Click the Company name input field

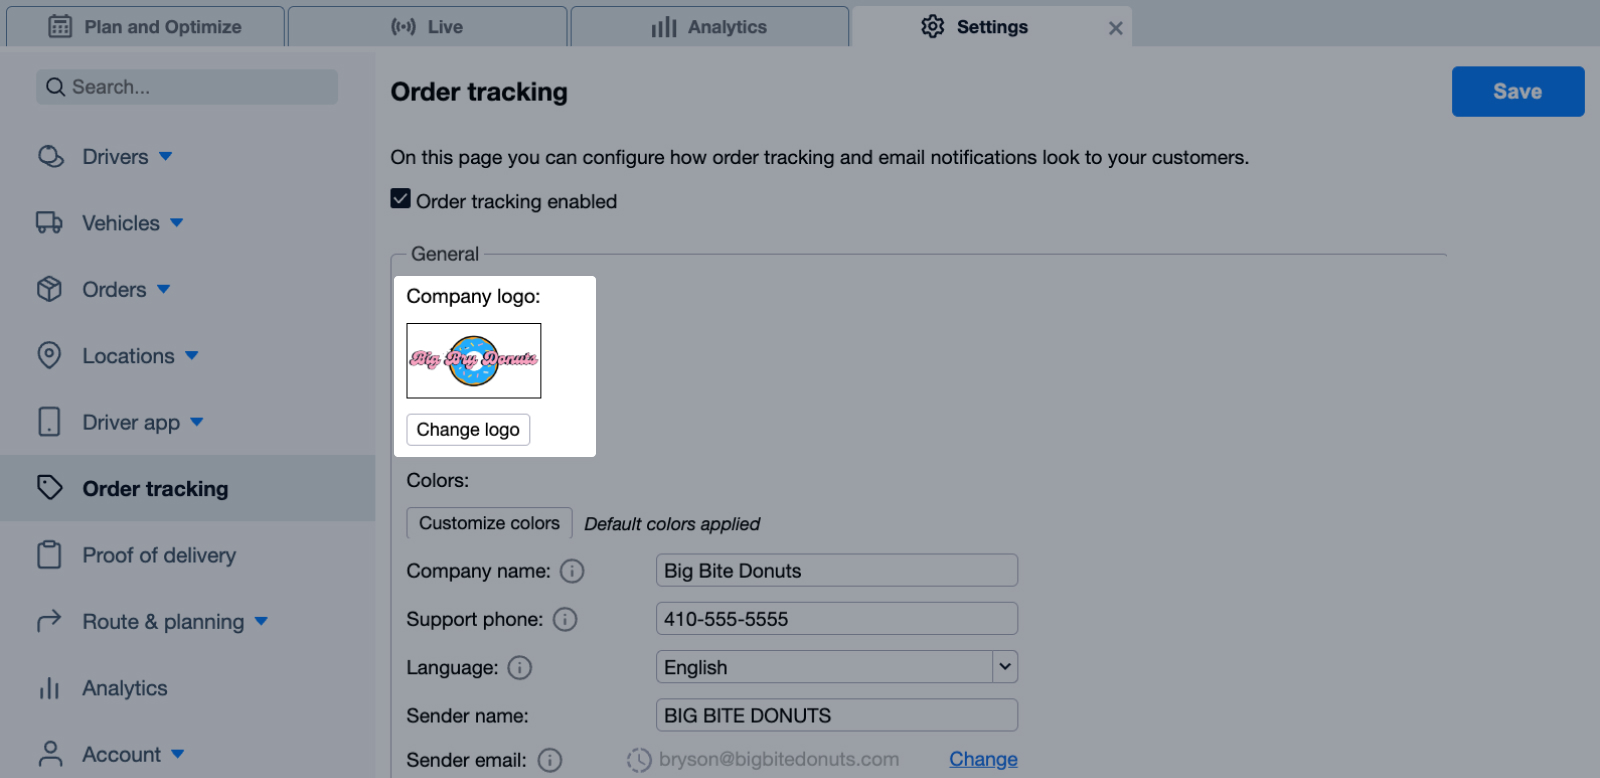tap(837, 571)
